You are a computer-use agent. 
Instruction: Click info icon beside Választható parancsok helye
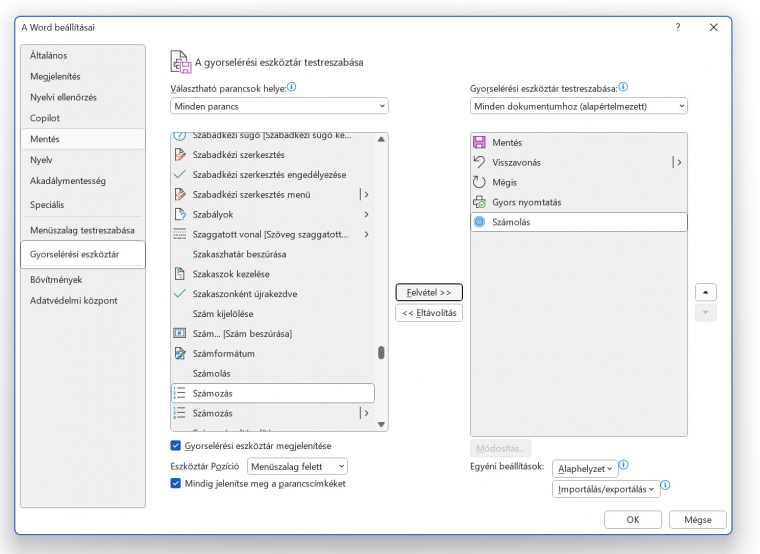click(x=291, y=87)
